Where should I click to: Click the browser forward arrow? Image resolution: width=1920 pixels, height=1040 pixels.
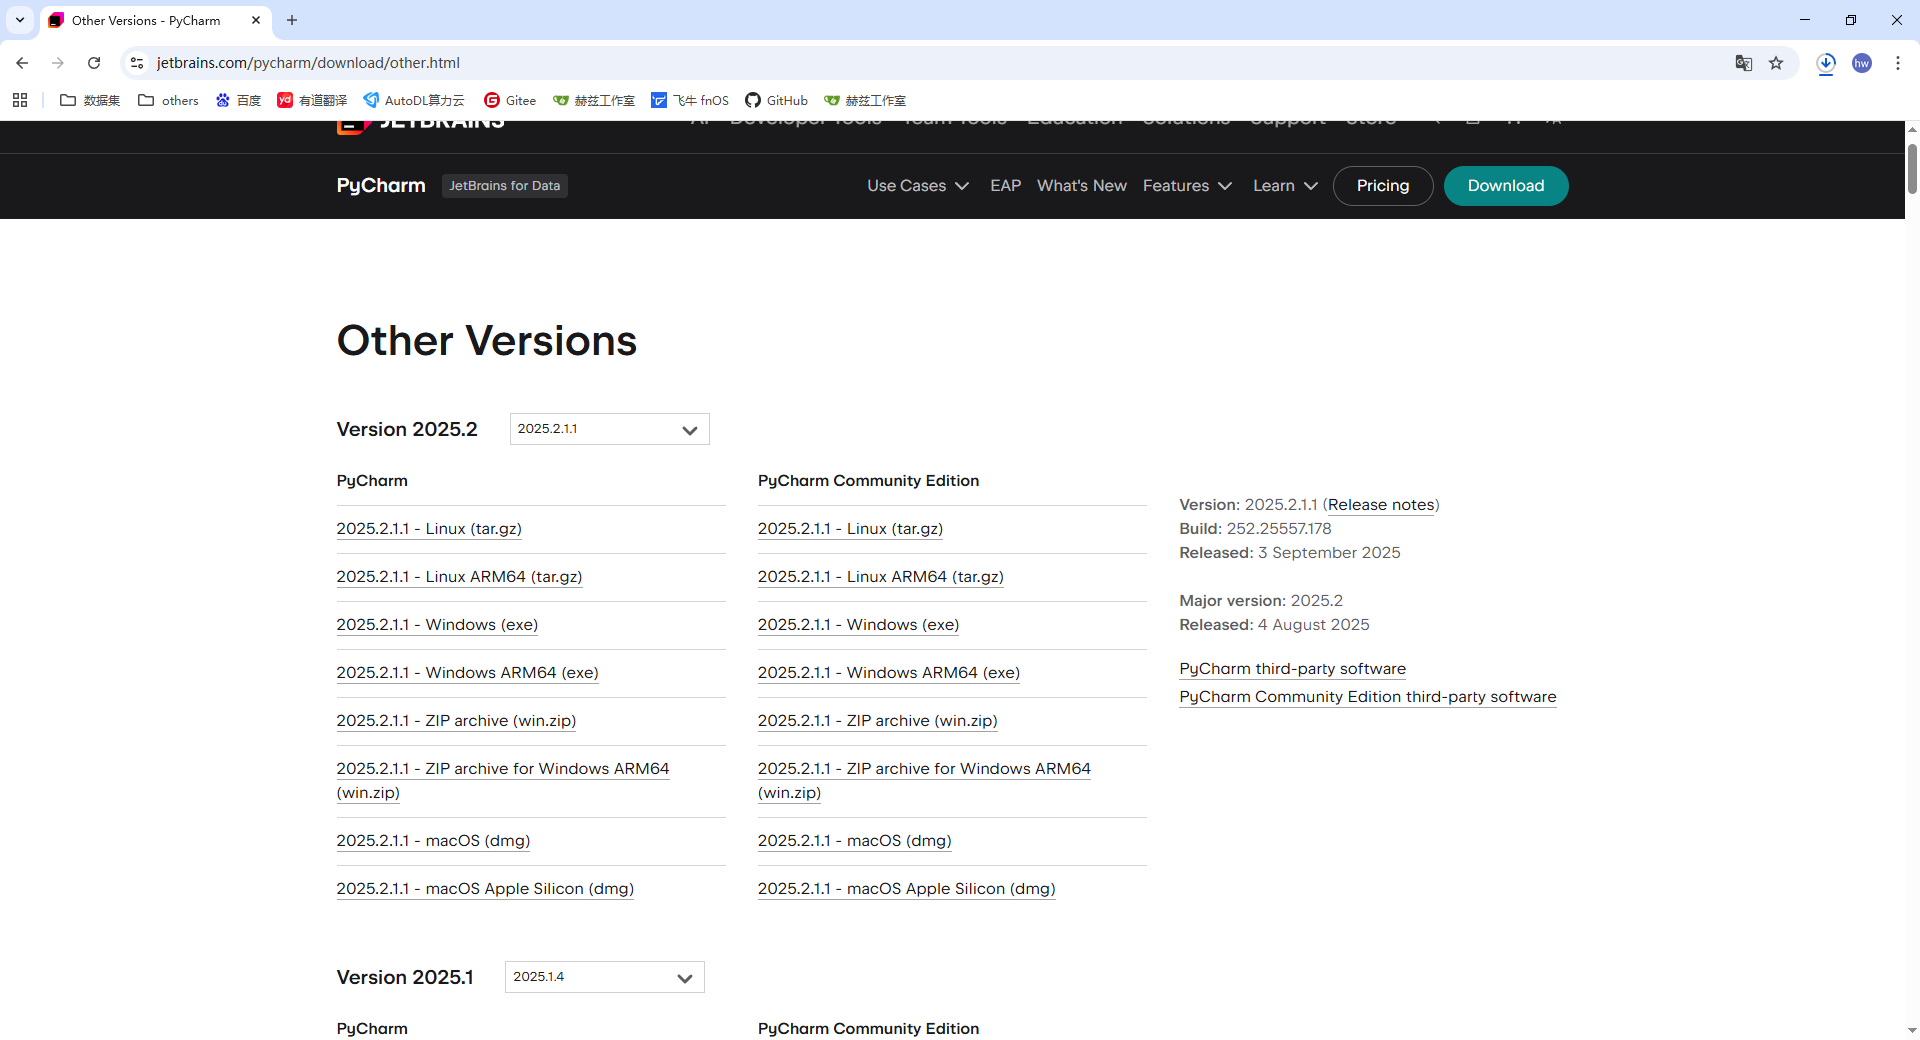[58, 63]
